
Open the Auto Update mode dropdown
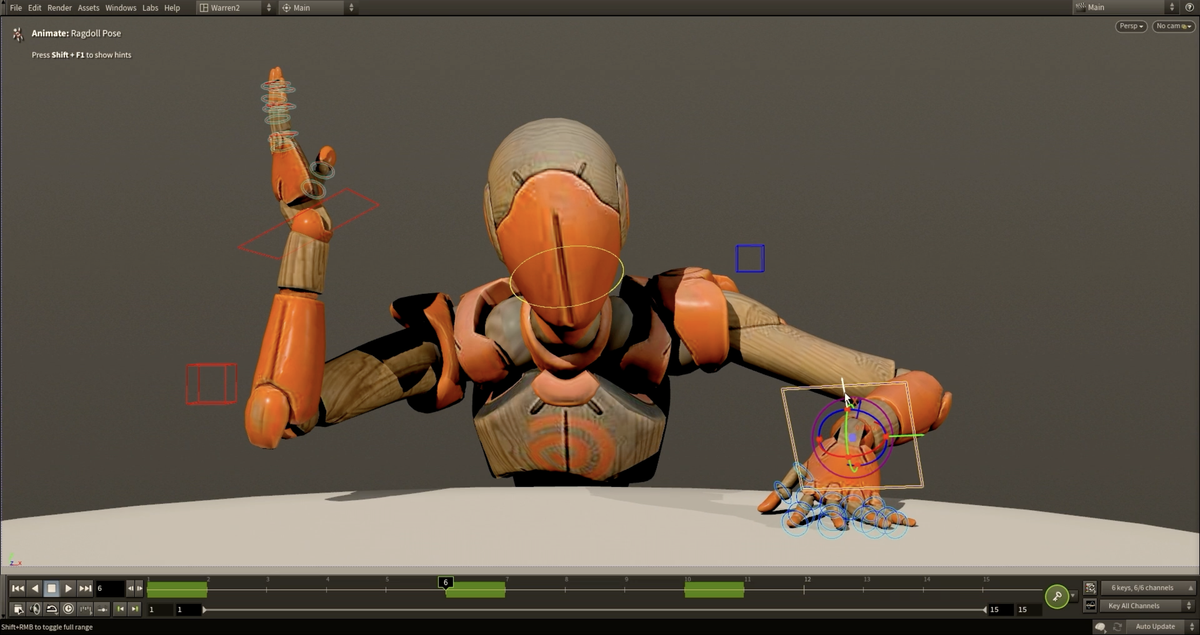click(1156, 626)
